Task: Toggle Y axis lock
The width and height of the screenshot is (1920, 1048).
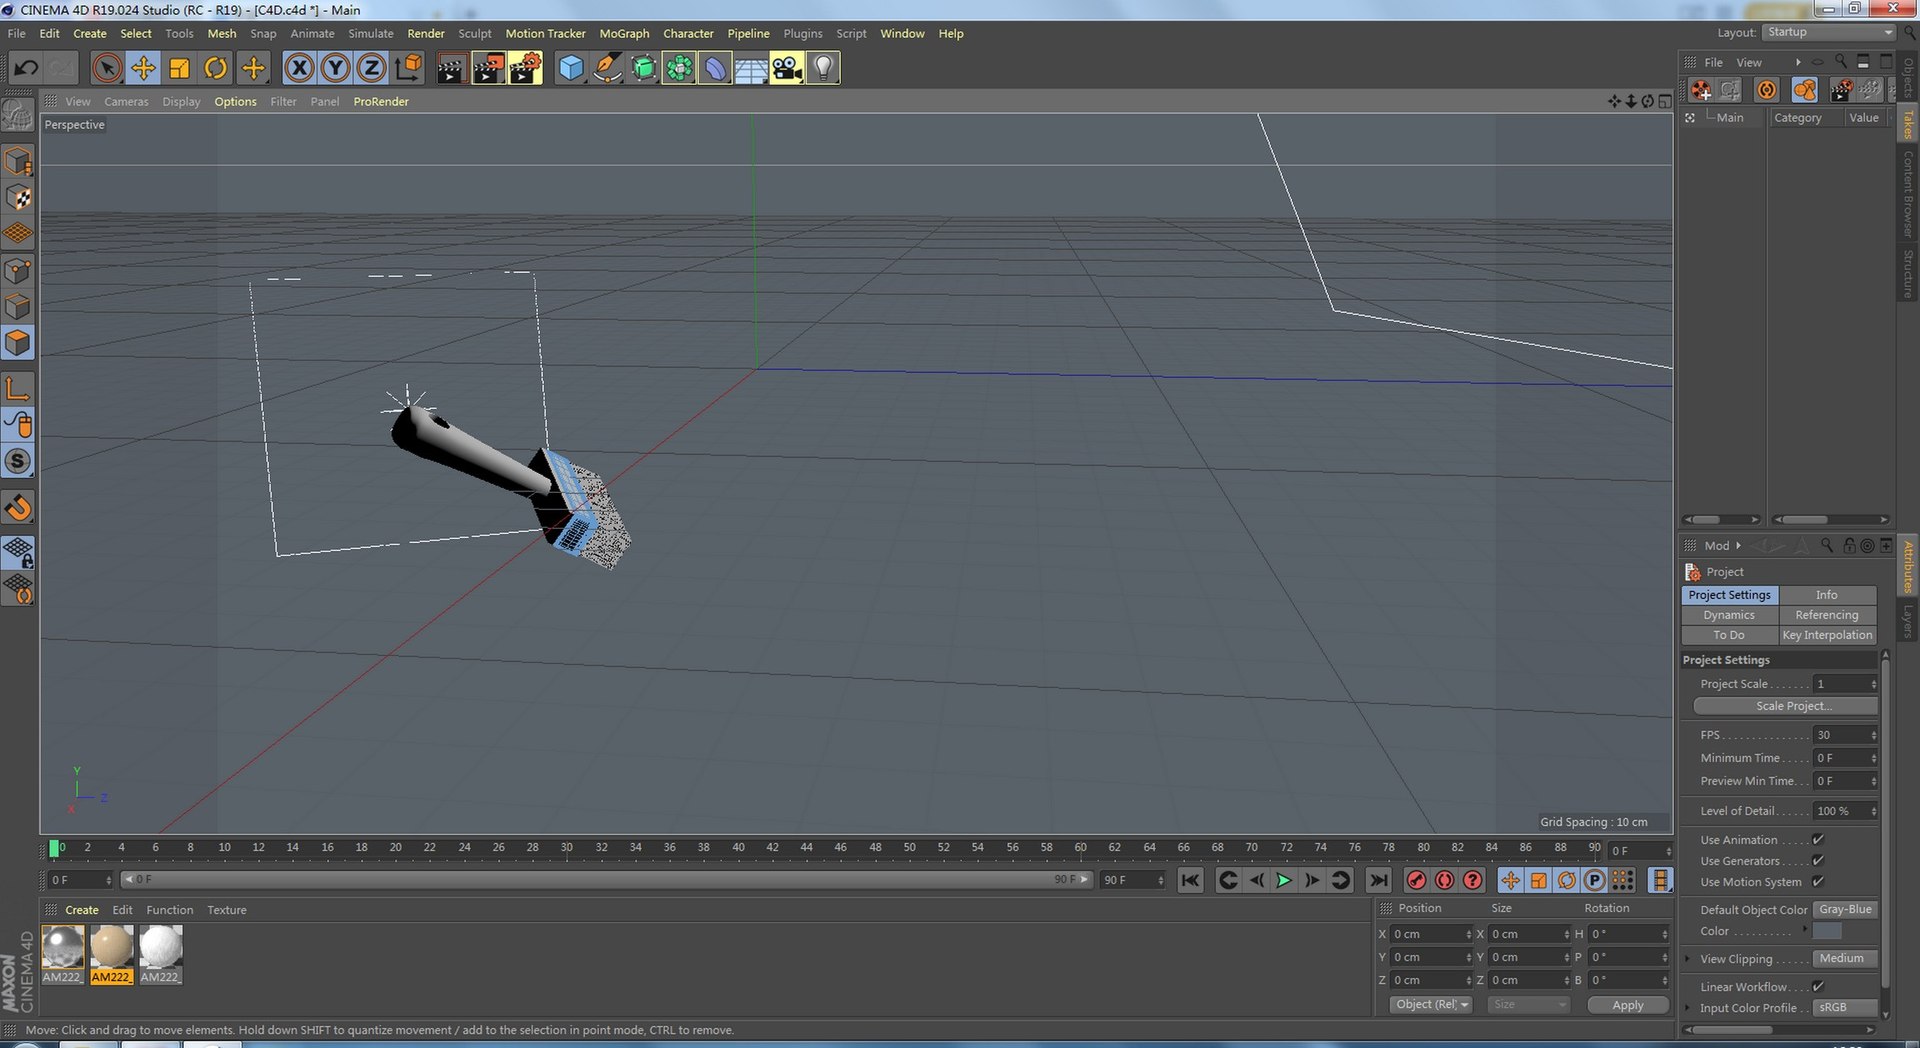Action: coord(335,68)
